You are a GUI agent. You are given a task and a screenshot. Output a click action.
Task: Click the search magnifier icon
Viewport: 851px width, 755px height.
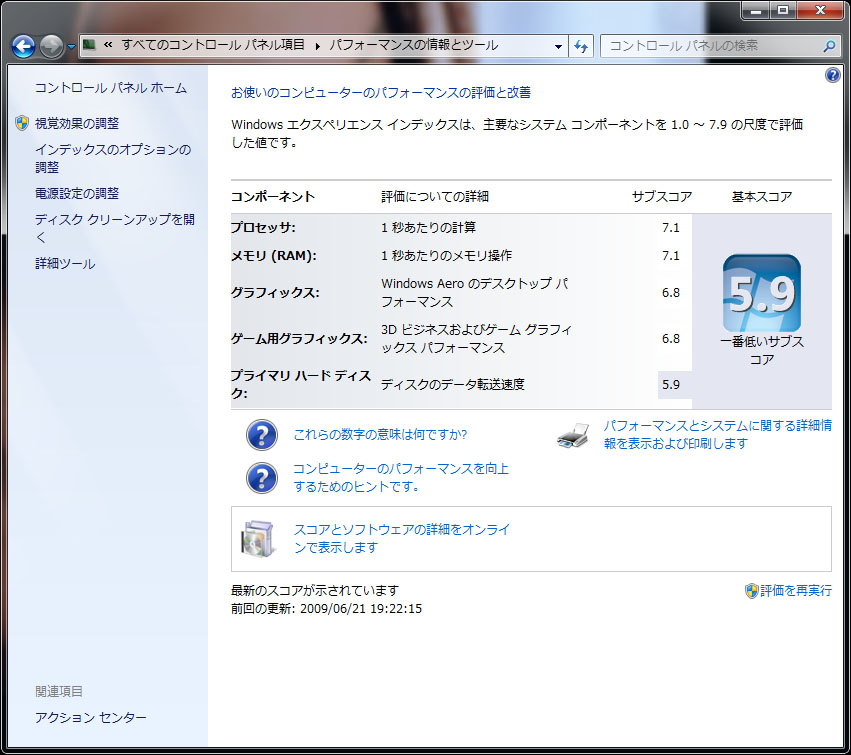[x=828, y=46]
